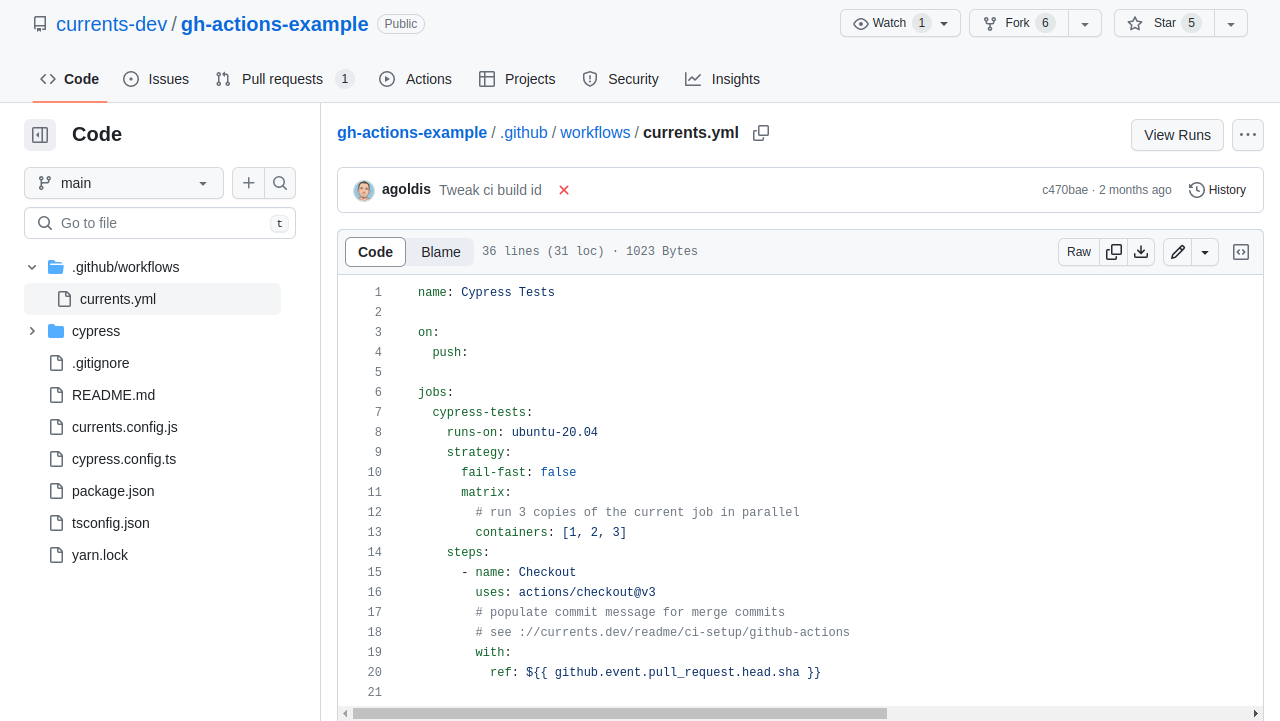This screenshot has width=1280, height=721.
Task: Collapse the file tree side panel icon
Action: point(40,134)
